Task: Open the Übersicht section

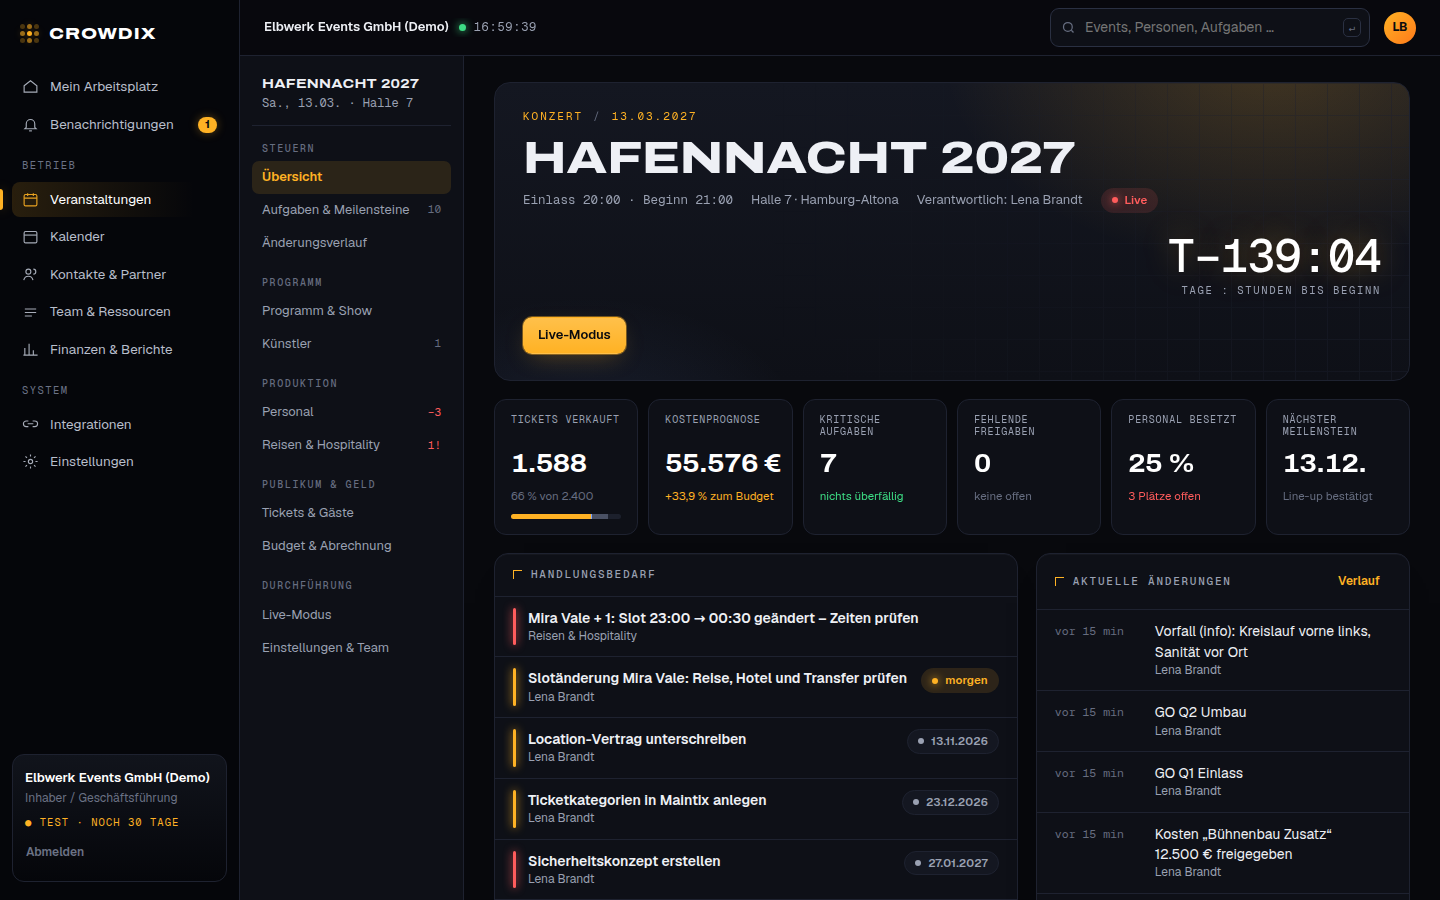Action: tap(351, 177)
